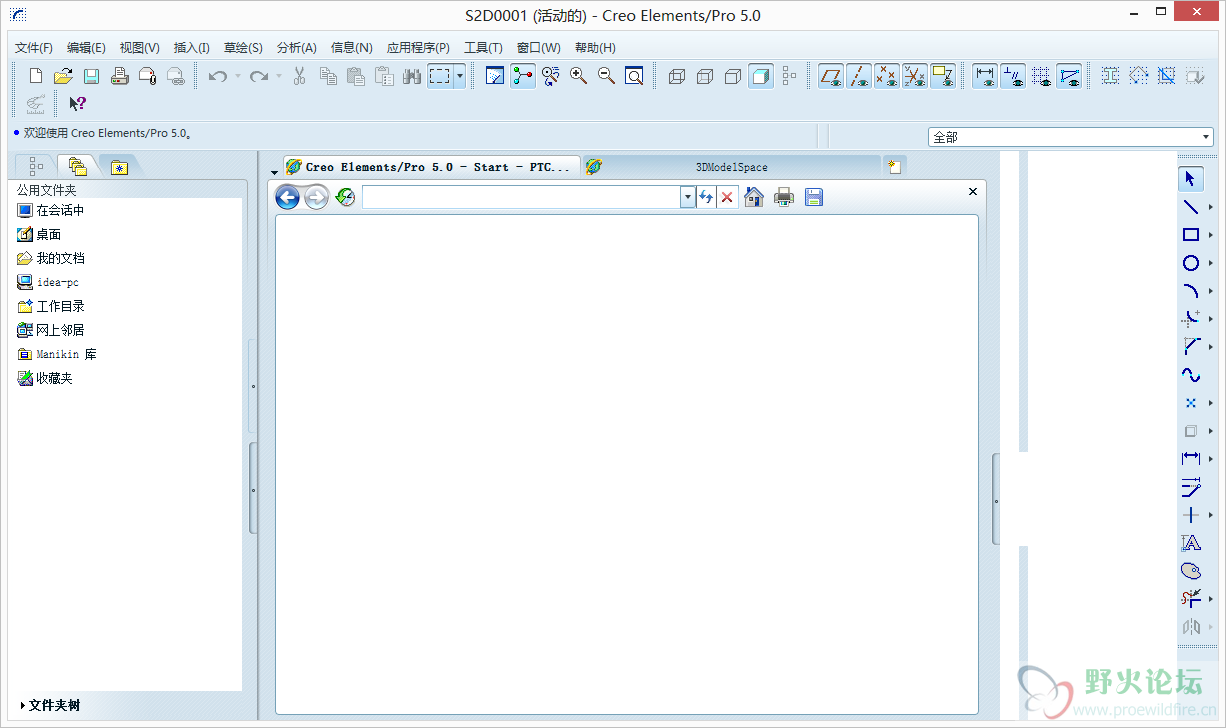
Task: Close the embedded browser panel
Action: (x=973, y=191)
